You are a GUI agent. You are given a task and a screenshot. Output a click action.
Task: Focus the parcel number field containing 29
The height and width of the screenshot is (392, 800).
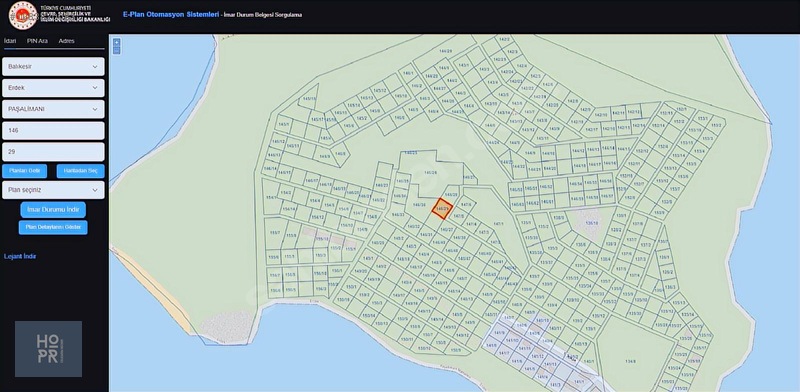click(x=53, y=152)
